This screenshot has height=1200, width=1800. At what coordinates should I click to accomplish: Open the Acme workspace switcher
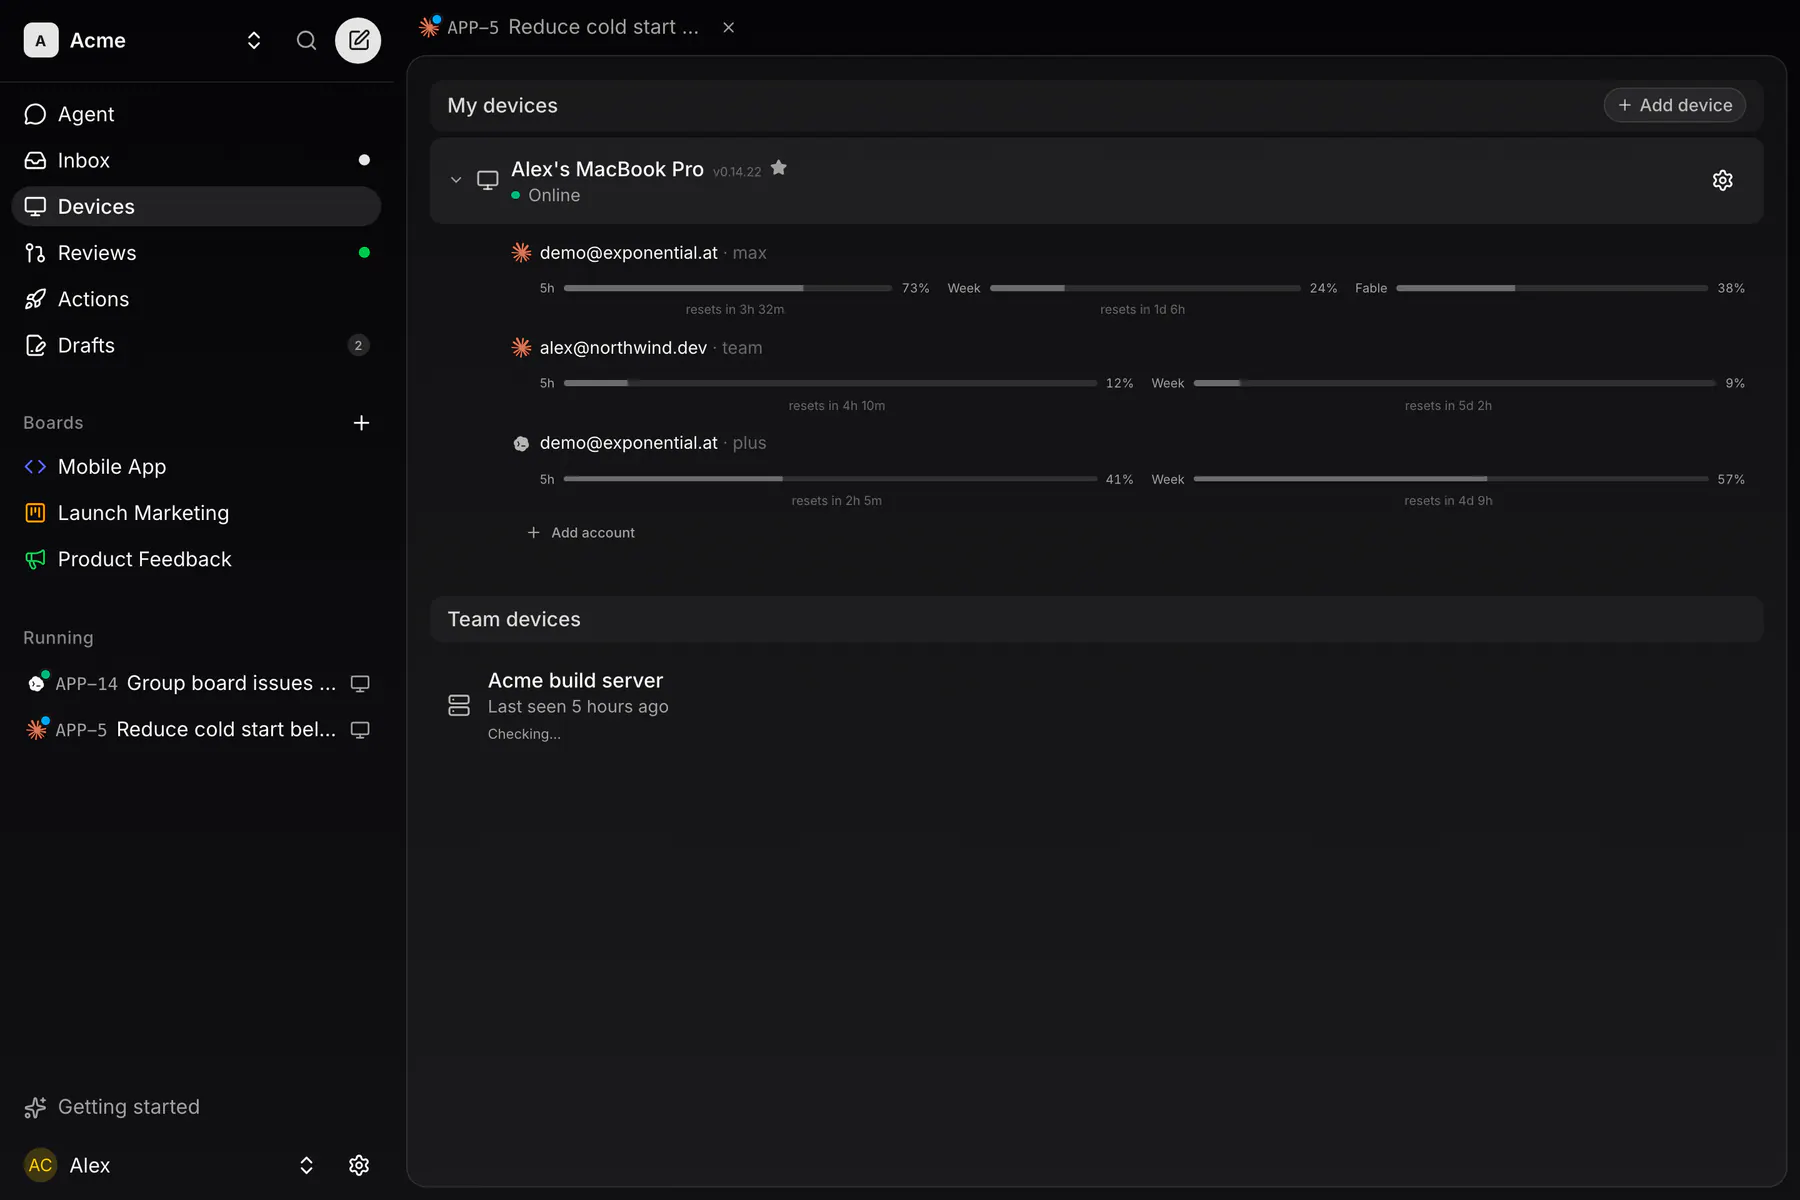(x=143, y=40)
